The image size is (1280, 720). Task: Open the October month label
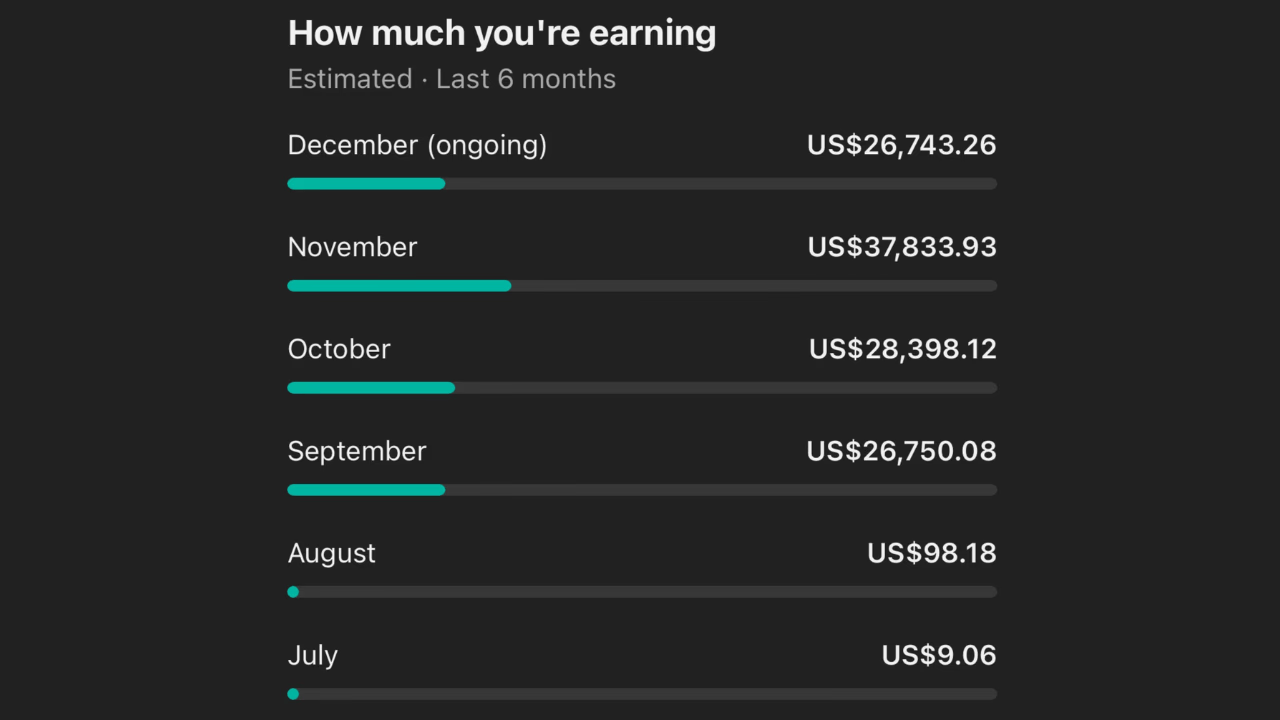point(339,349)
